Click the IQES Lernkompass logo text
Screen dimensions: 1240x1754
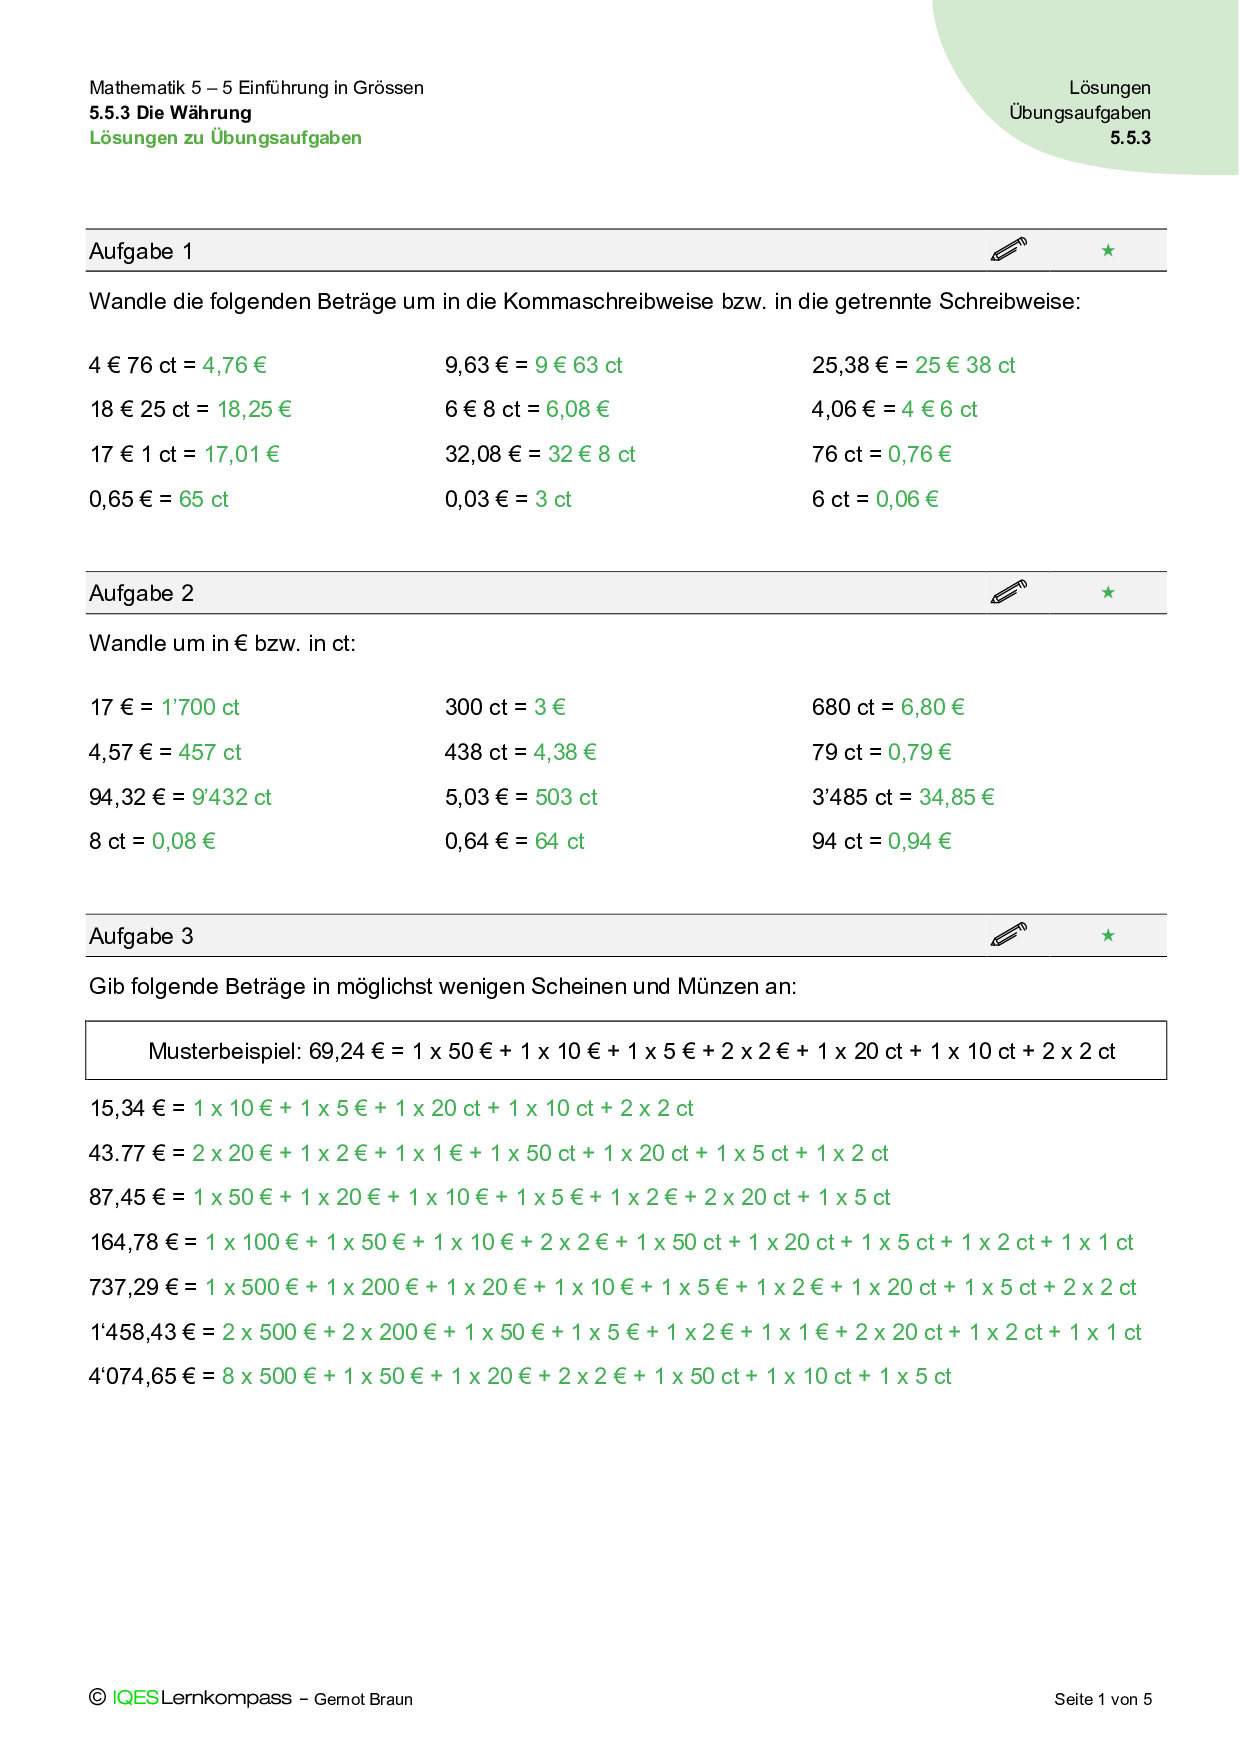pyautogui.click(x=202, y=1698)
